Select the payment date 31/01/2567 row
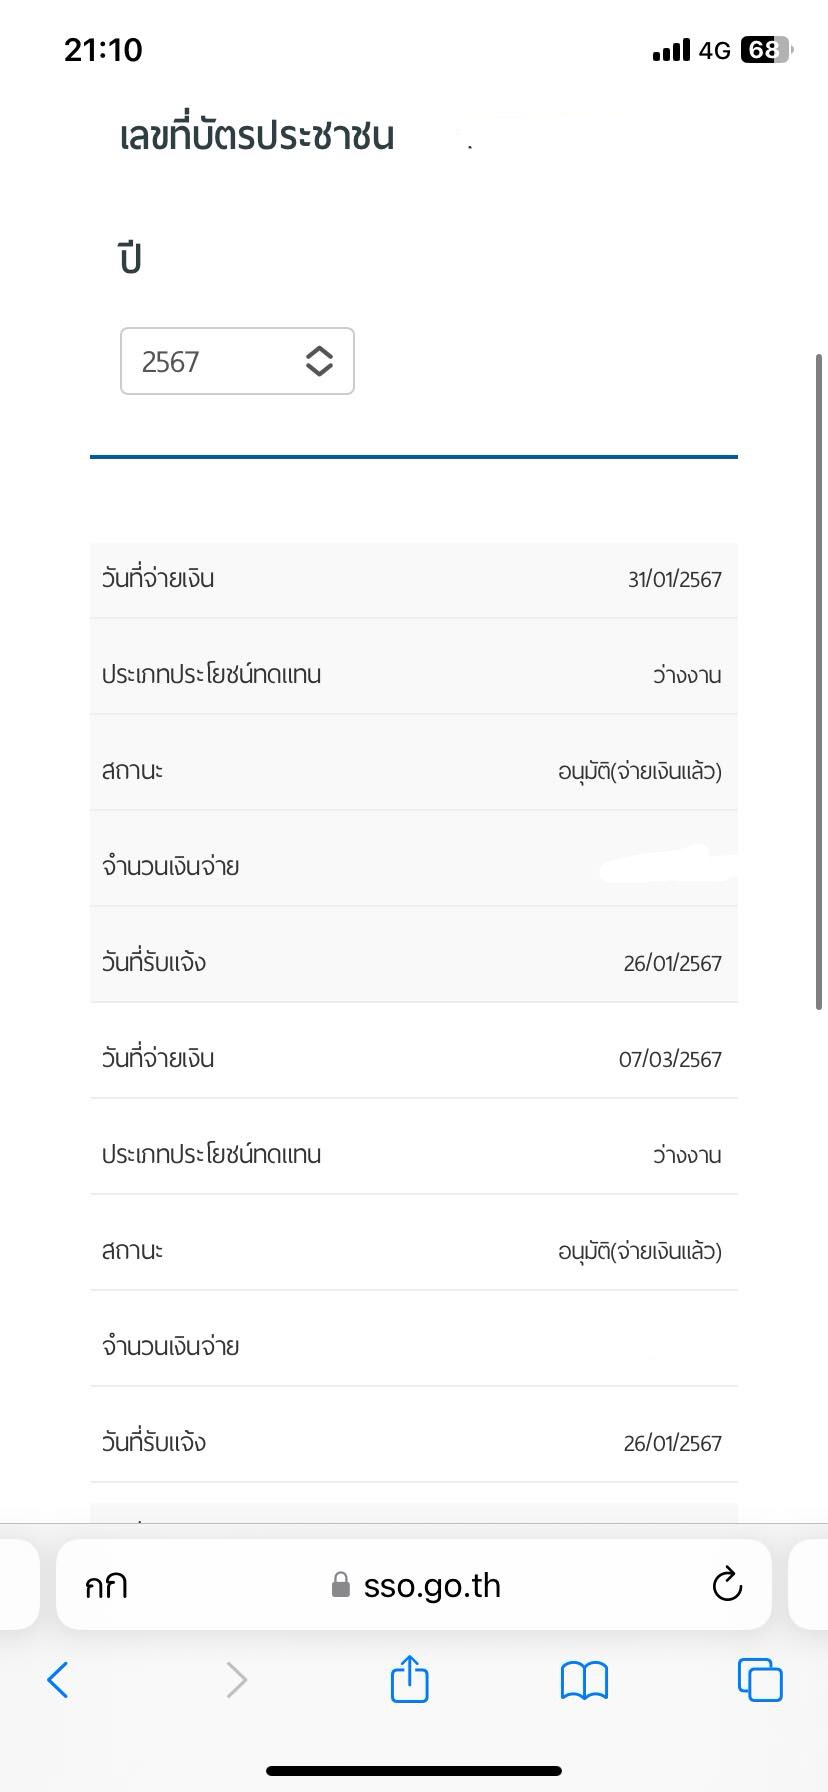Image resolution: width=828 pixels, height=1792 pixels. click(414, 580)
